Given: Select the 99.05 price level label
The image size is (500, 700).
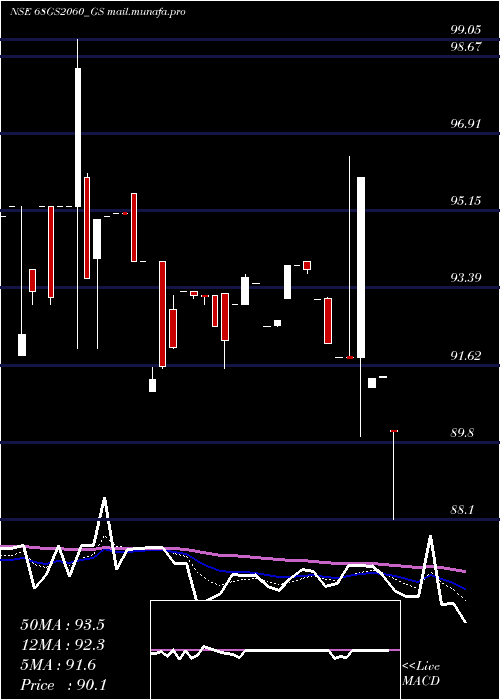Looking at the screenshot, I should point(466,30).
